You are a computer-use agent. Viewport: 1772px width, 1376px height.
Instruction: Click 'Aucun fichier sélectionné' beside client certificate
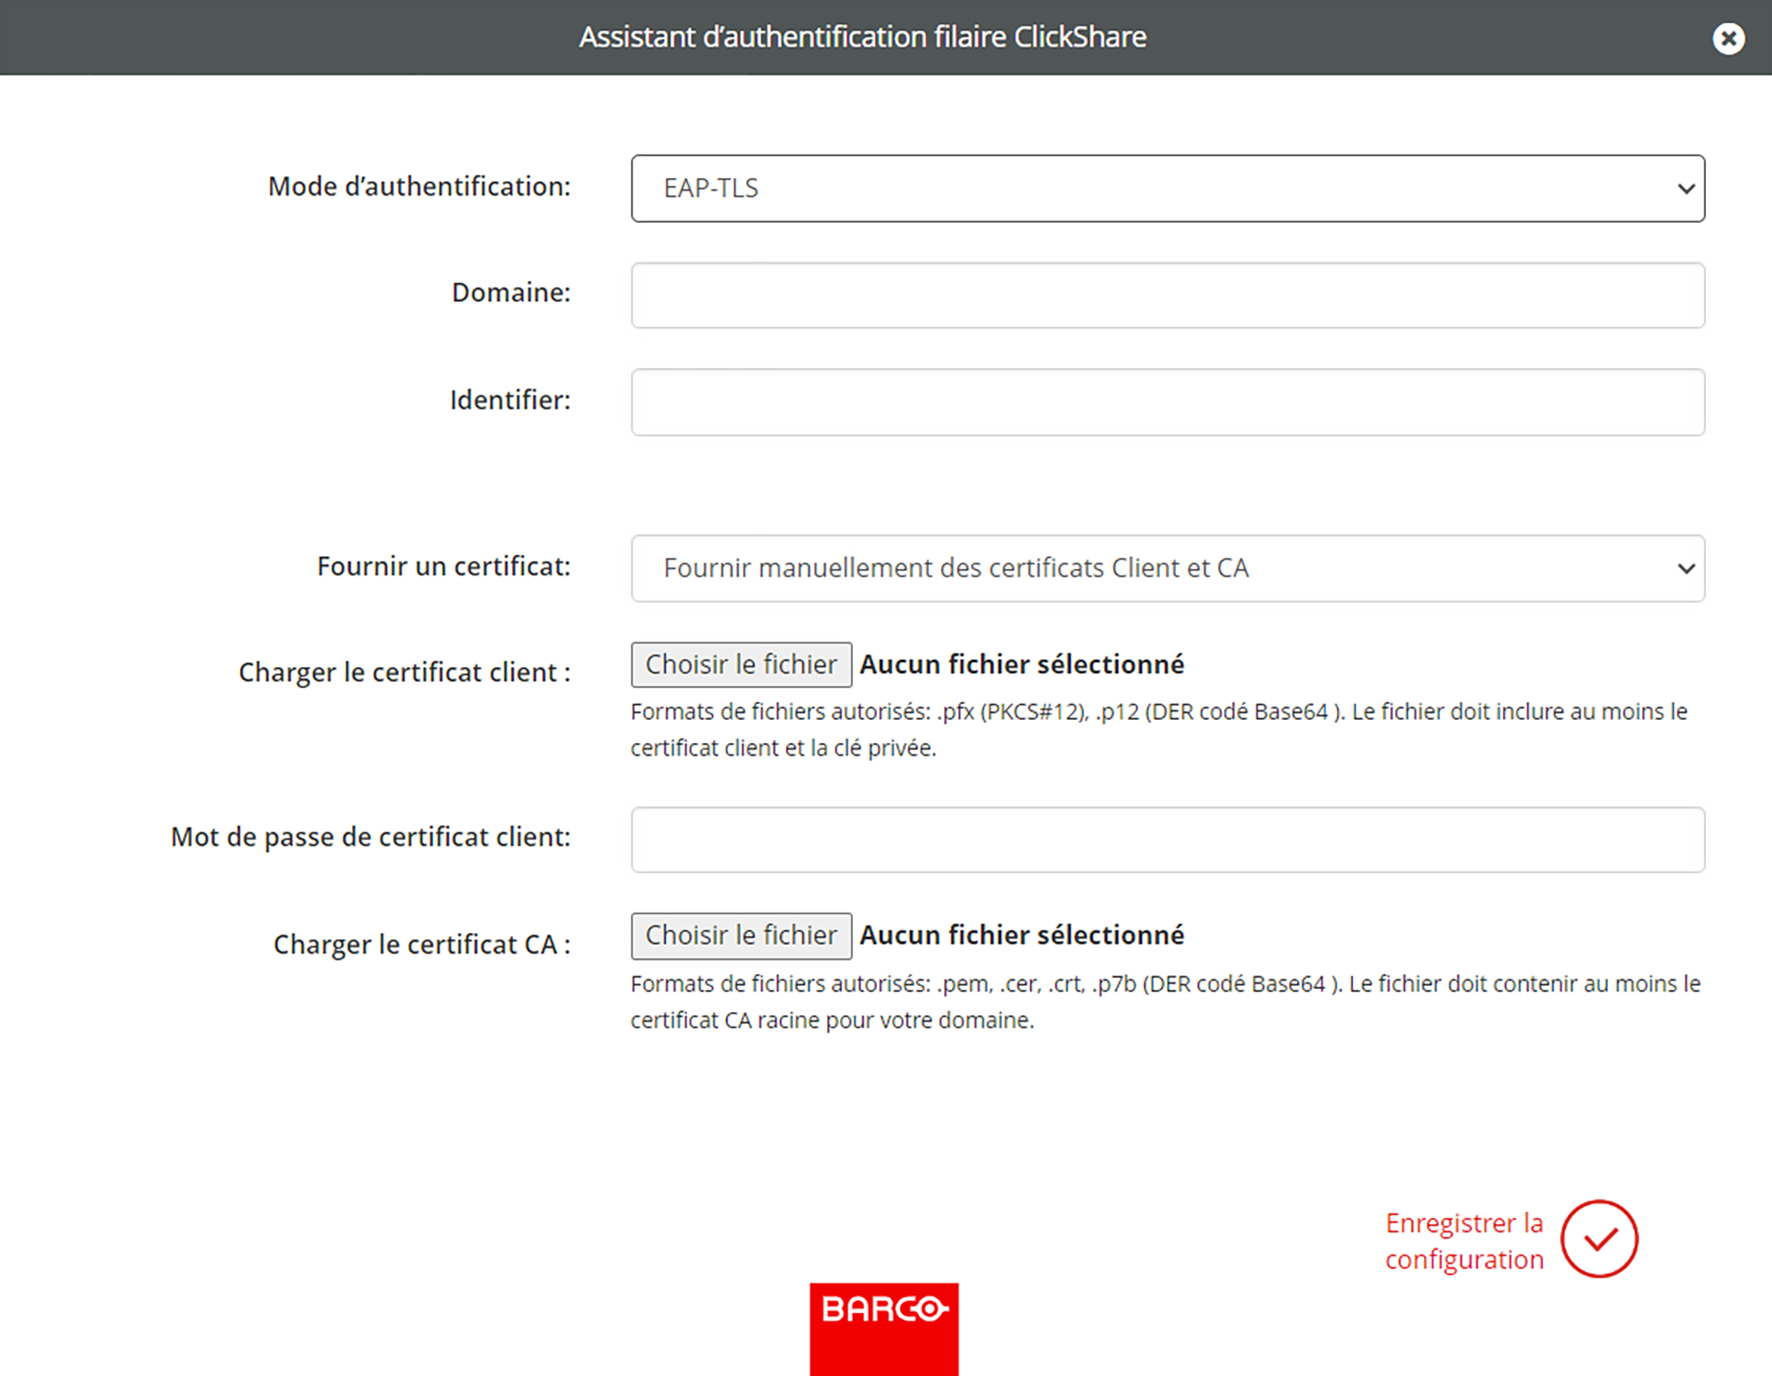(x=1022, y=664)
